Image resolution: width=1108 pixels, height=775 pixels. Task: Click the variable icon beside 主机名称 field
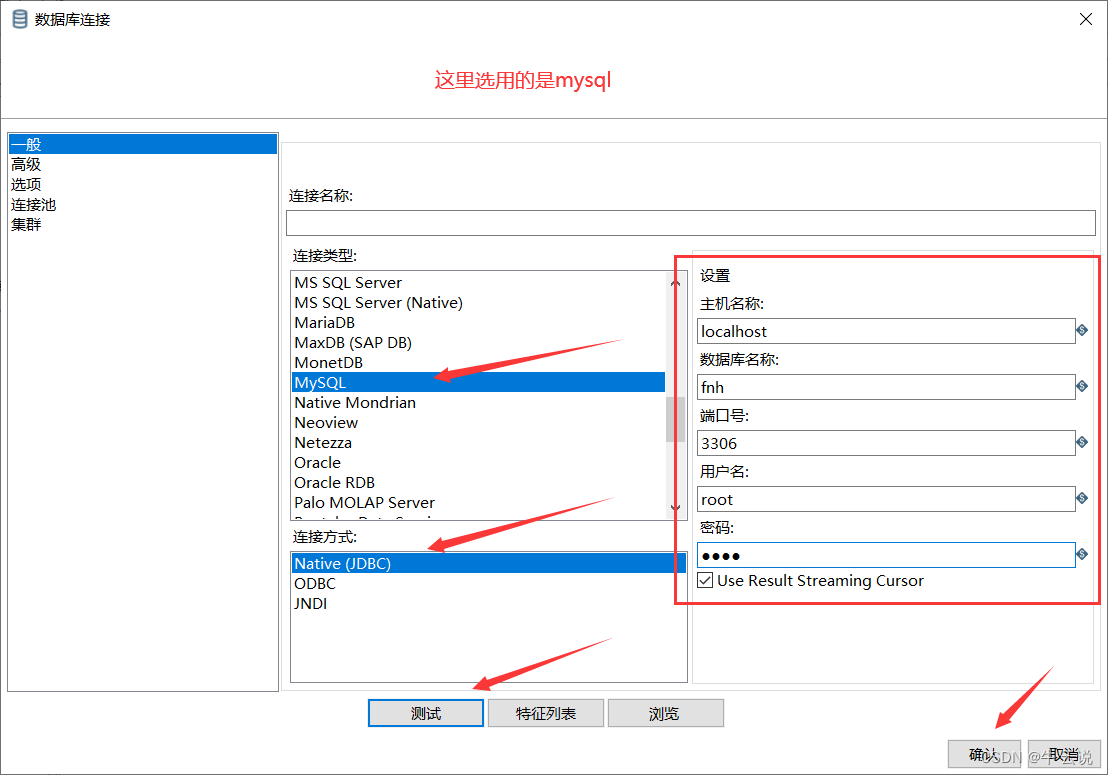(x=1081, y=330)
